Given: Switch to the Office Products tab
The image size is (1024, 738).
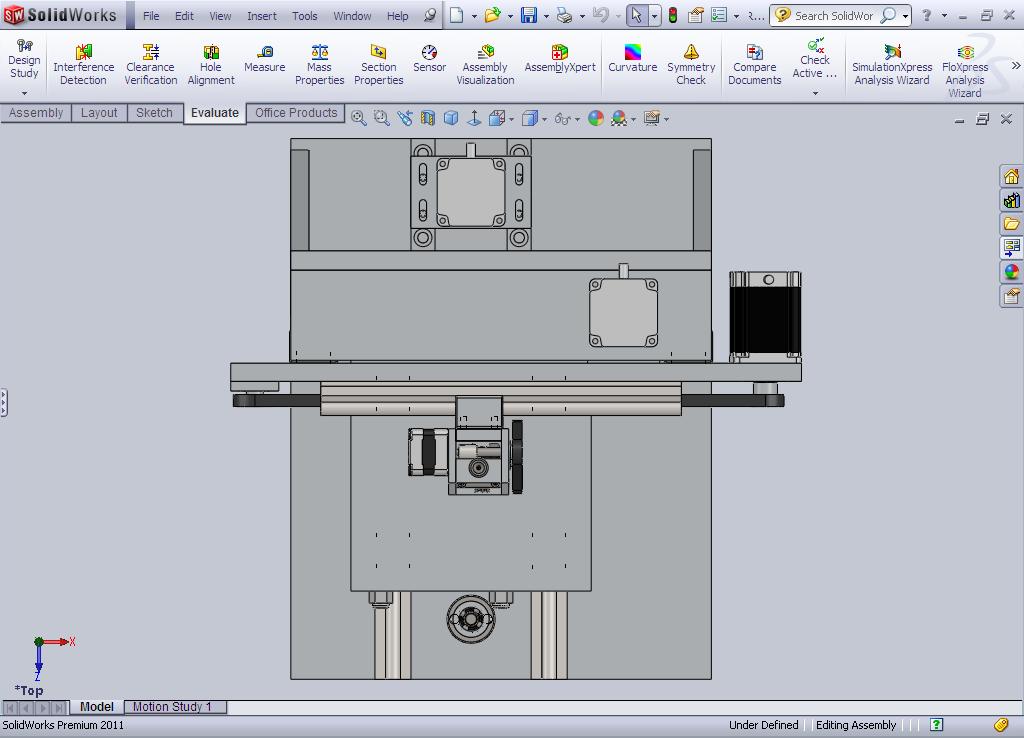Looking at the screenshot, I should click(295, 112).
